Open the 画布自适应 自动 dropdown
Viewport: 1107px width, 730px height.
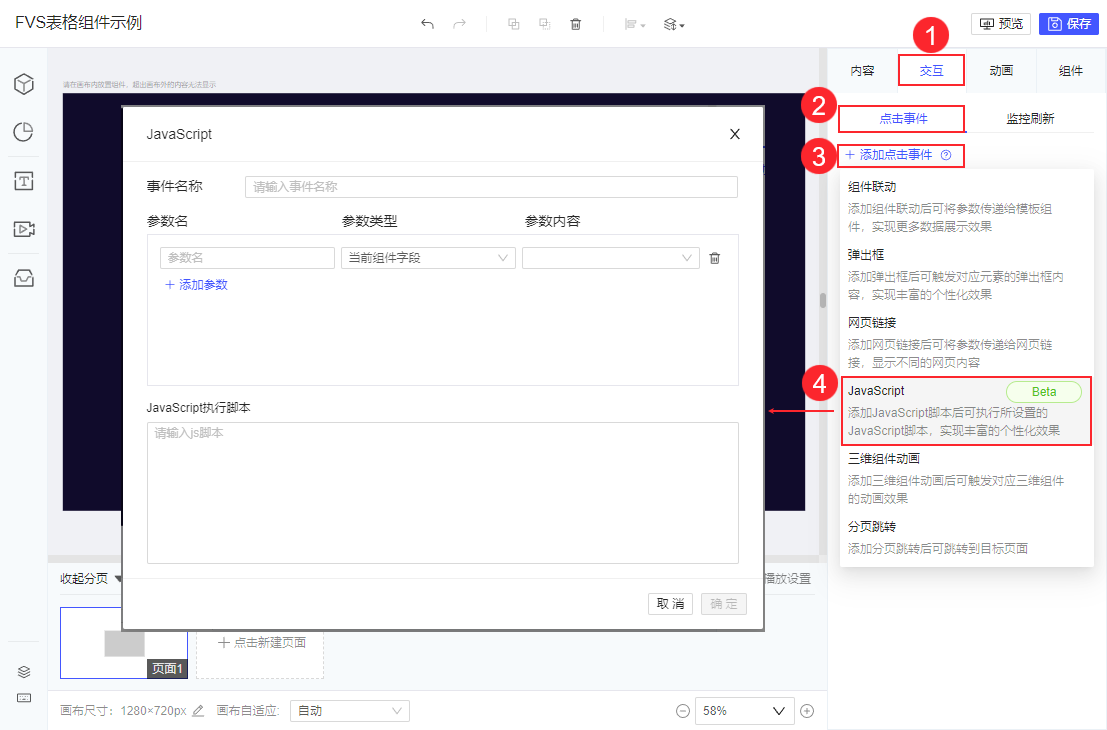coord(349,711)
